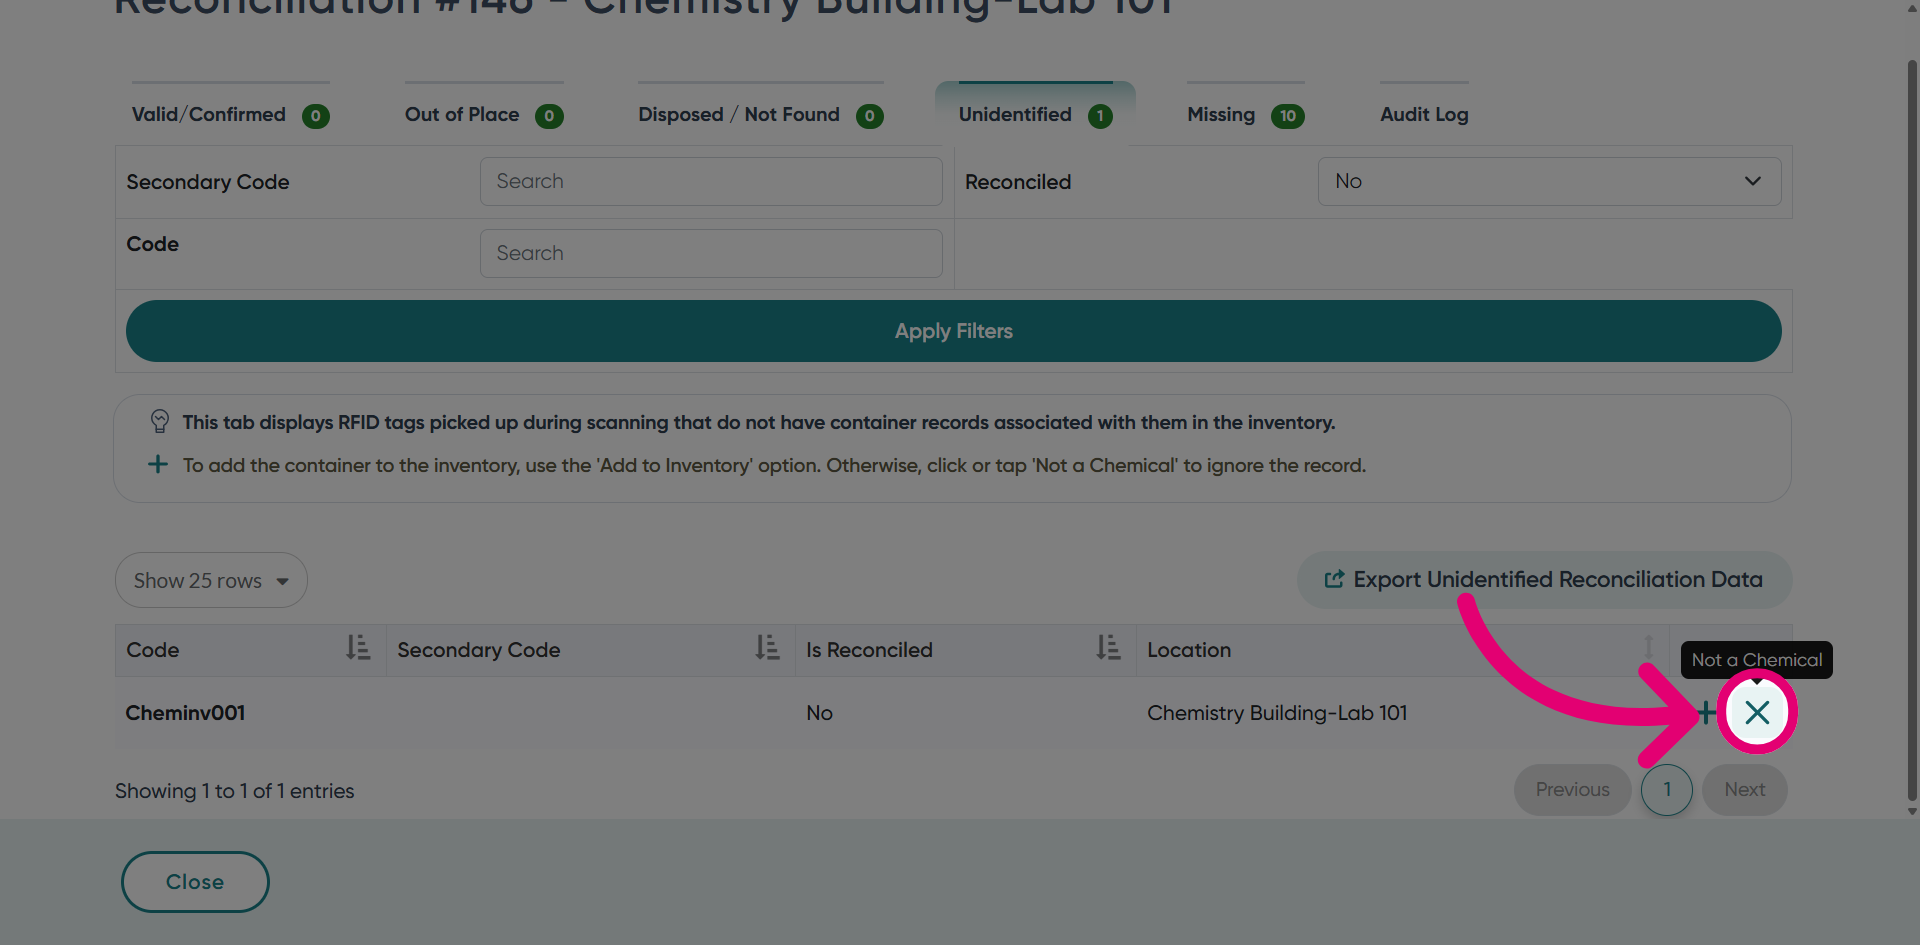The image size is (1920, 945).
Task: Sort by Code column icon
Action: (x=358, y=648)
